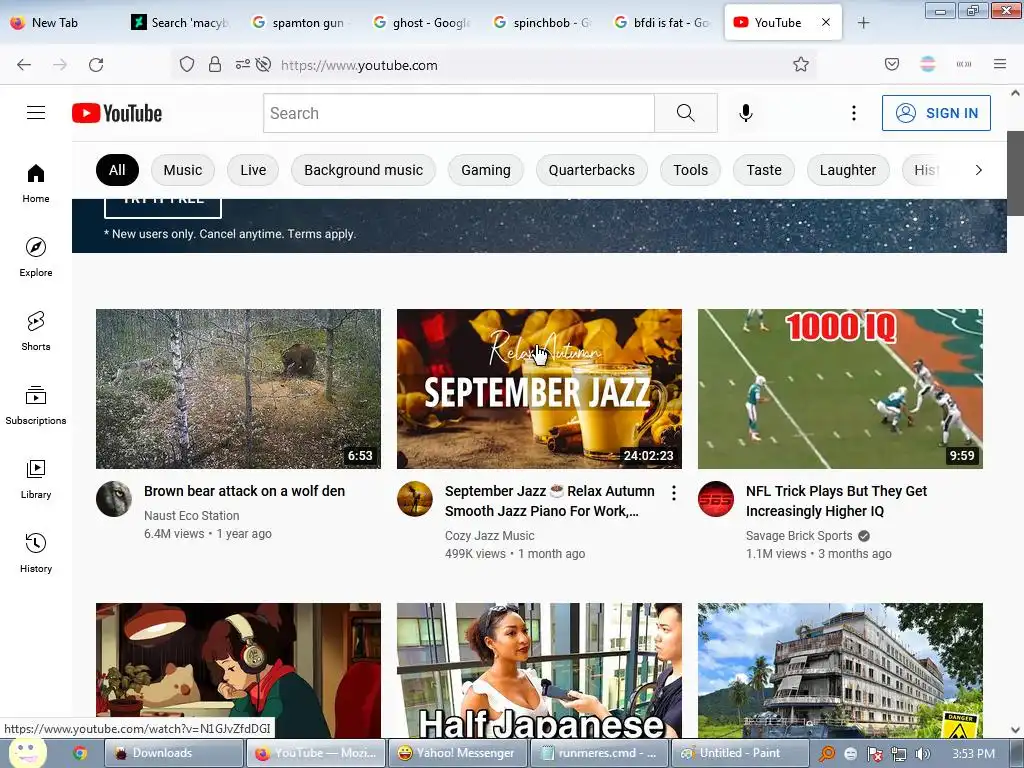Click the search magnifier button

click(x=686, y=113)
